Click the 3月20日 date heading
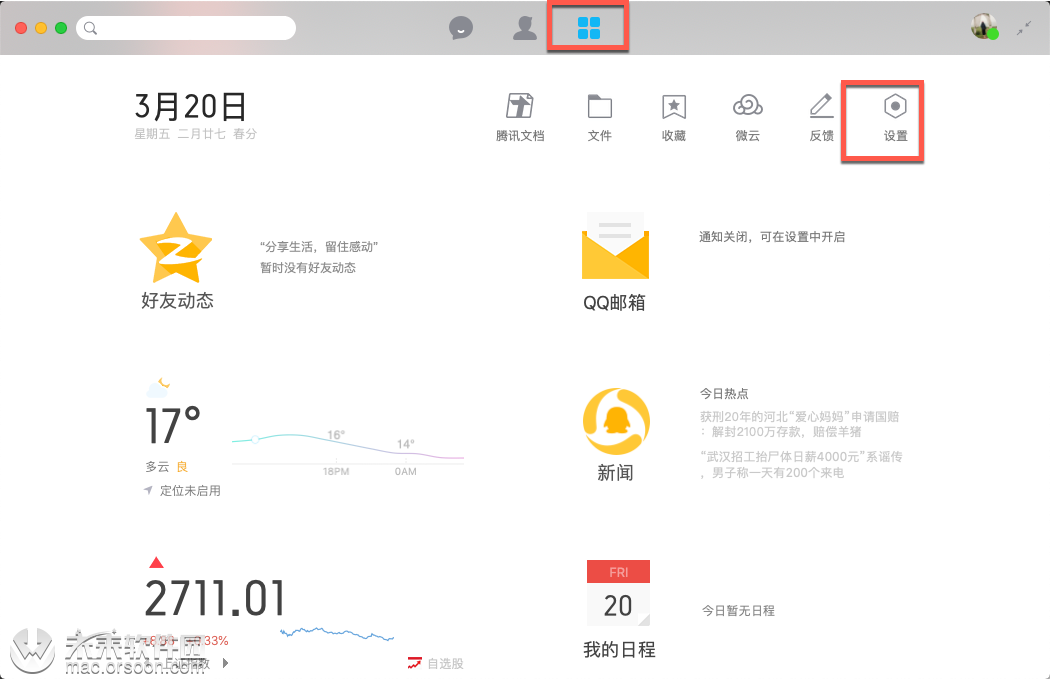This screenshot has height=679, width=1050. pyautogui.click(x=191, y=106)
